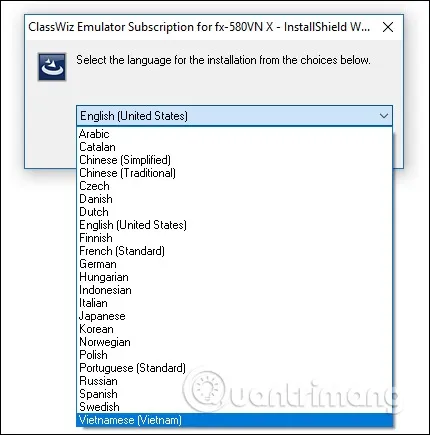Select highlighted Vietnamese (Vietnam) option
This screenshot has height=435, width=430.
pos(234,420)
